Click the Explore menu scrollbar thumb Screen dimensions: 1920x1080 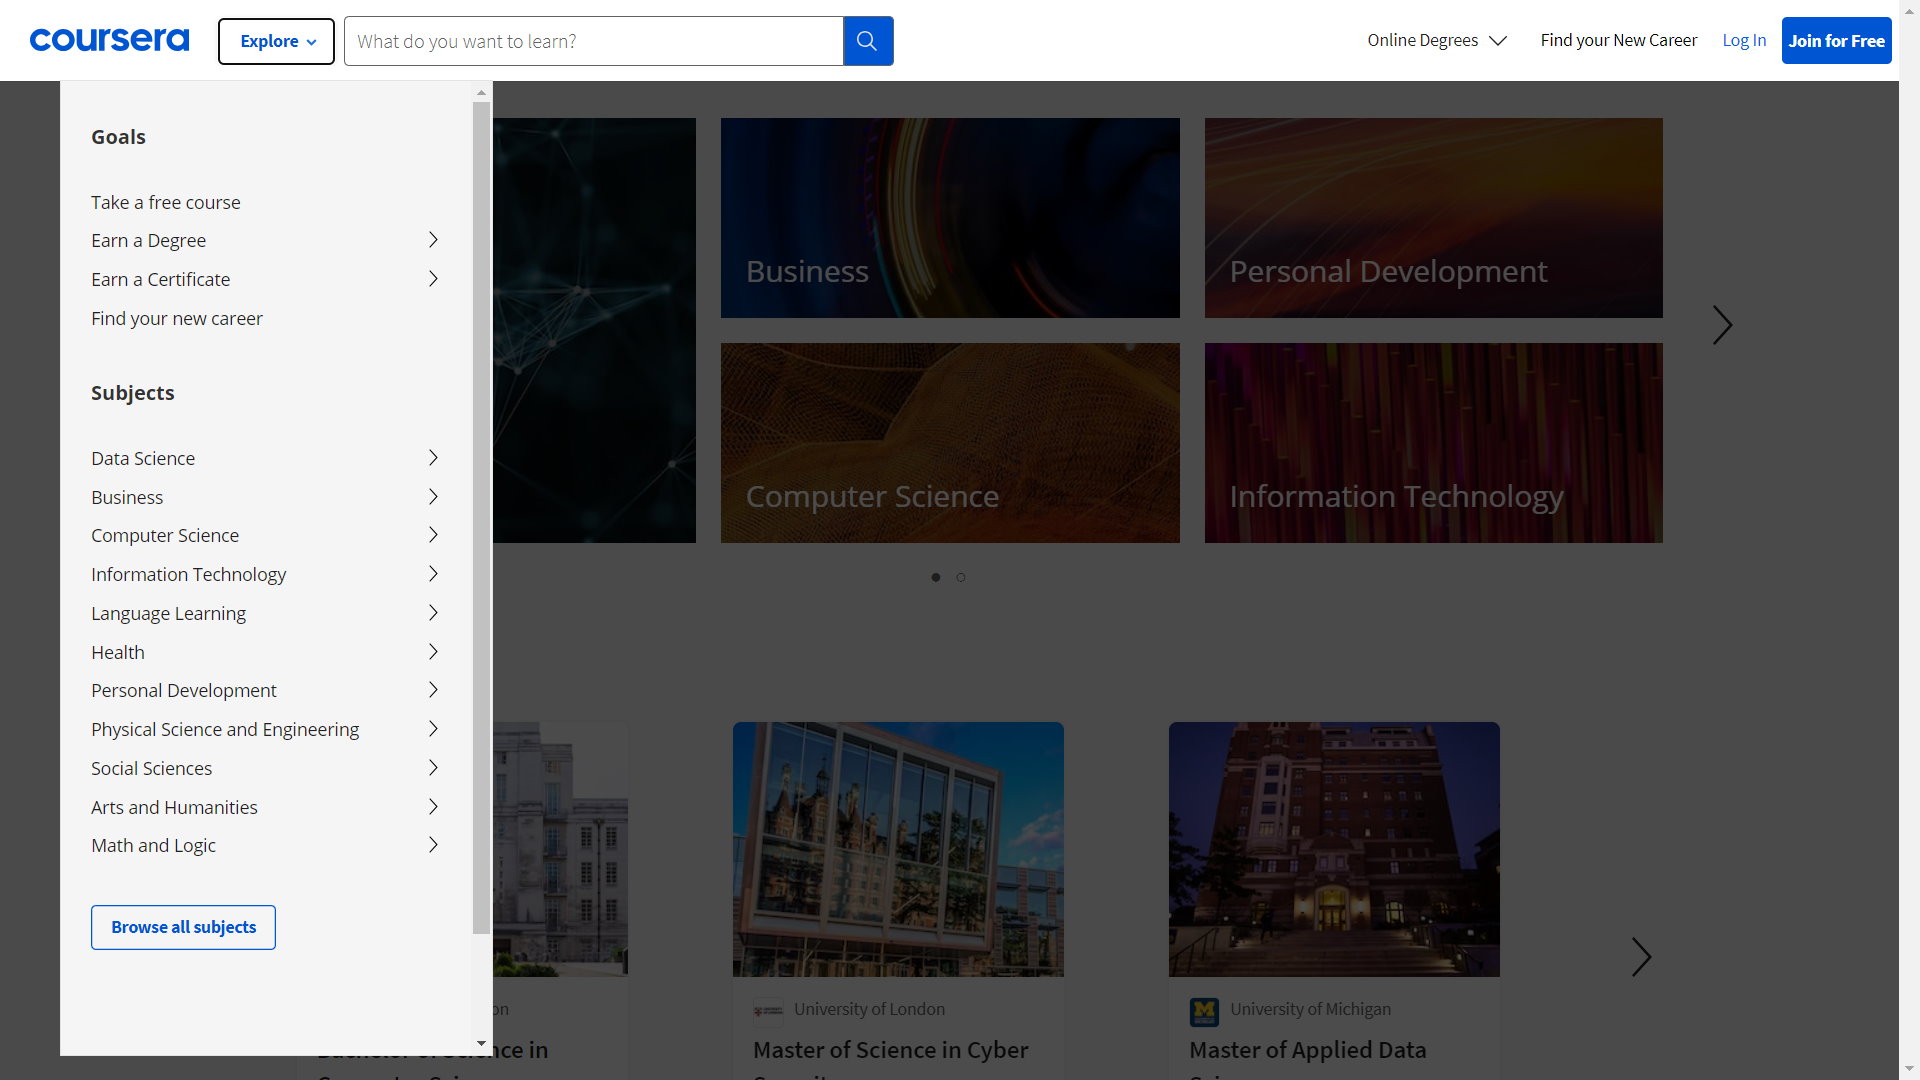481,518
